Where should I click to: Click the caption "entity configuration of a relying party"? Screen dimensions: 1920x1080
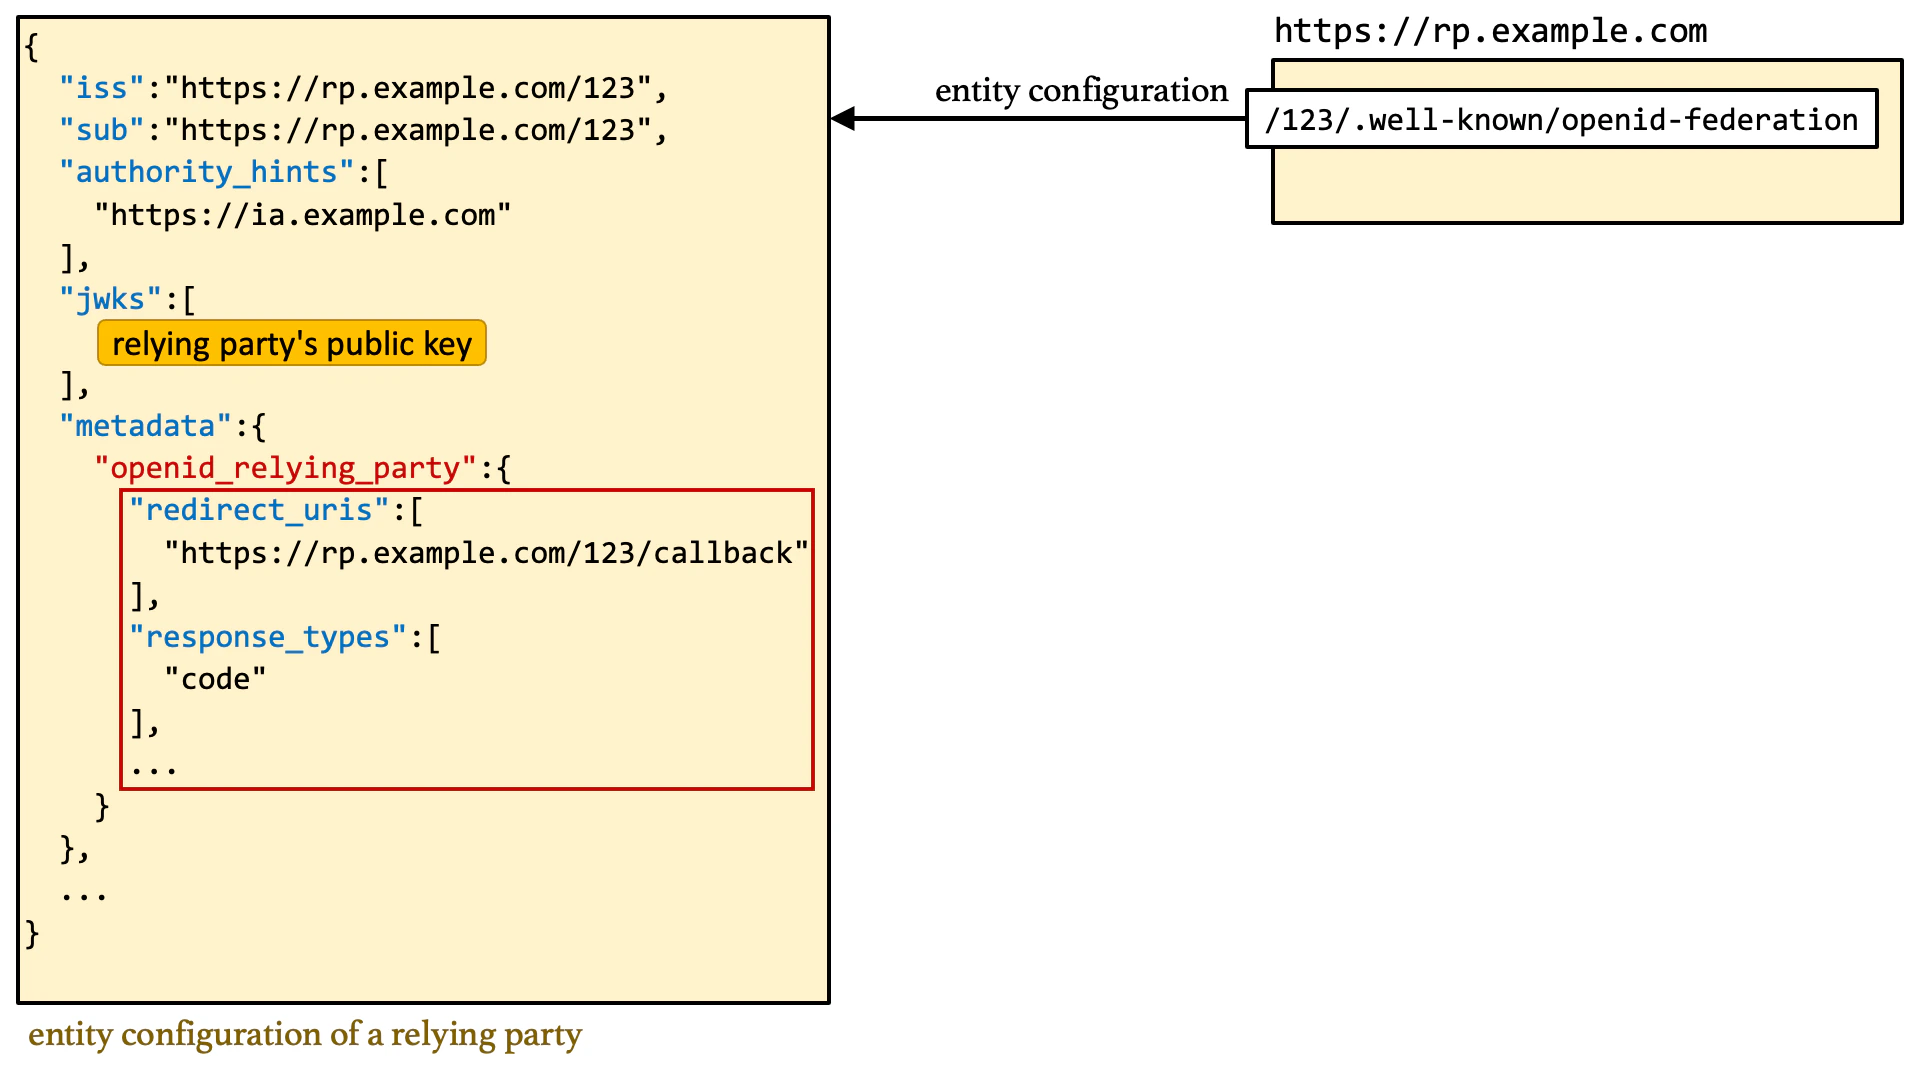[x=304, y=1034]
